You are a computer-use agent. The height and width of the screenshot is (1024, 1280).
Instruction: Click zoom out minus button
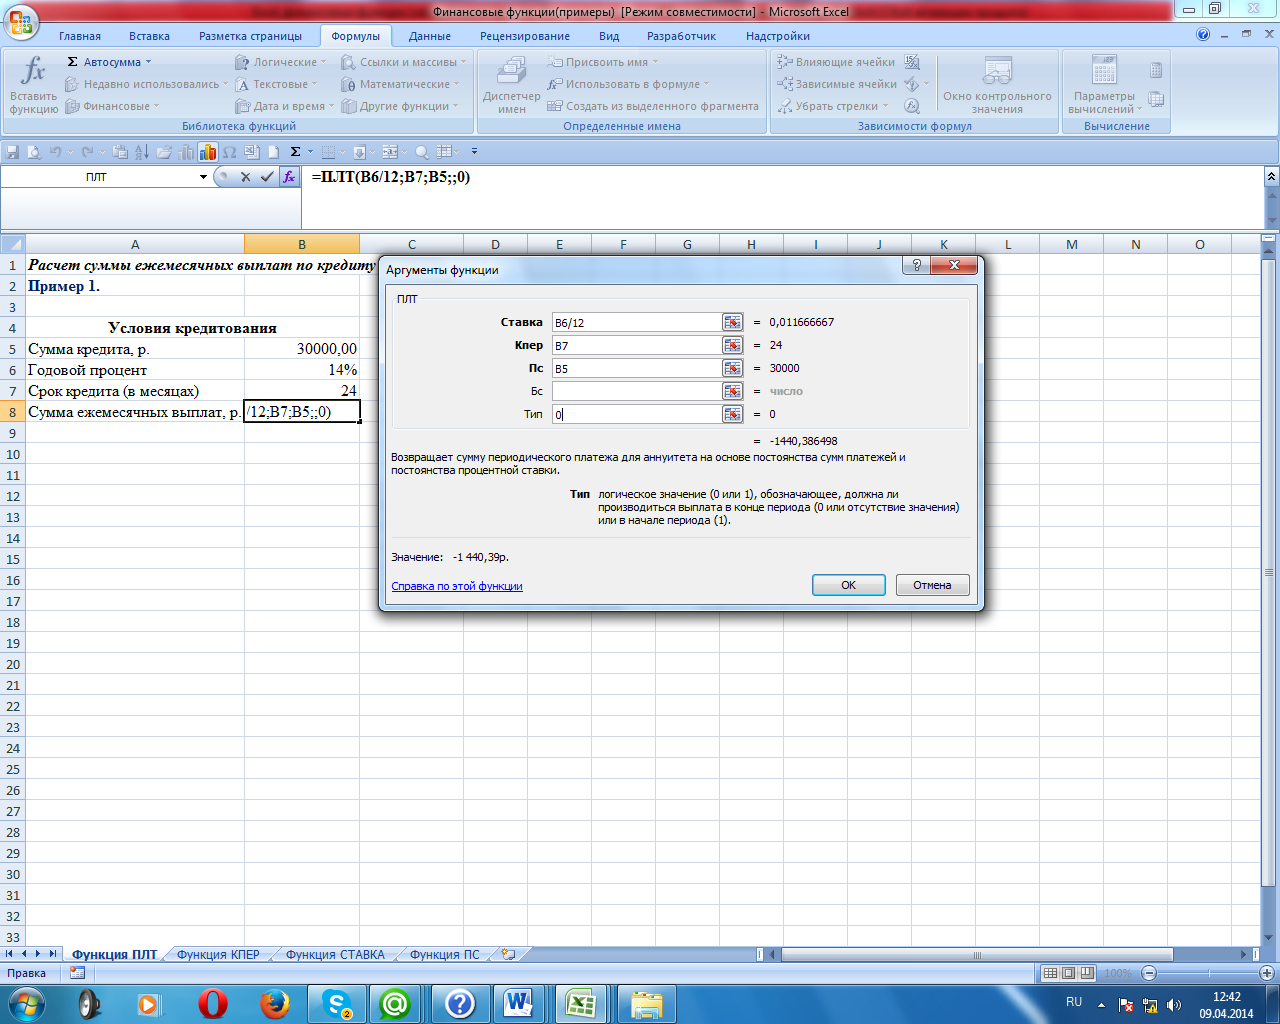point(1149,973)
